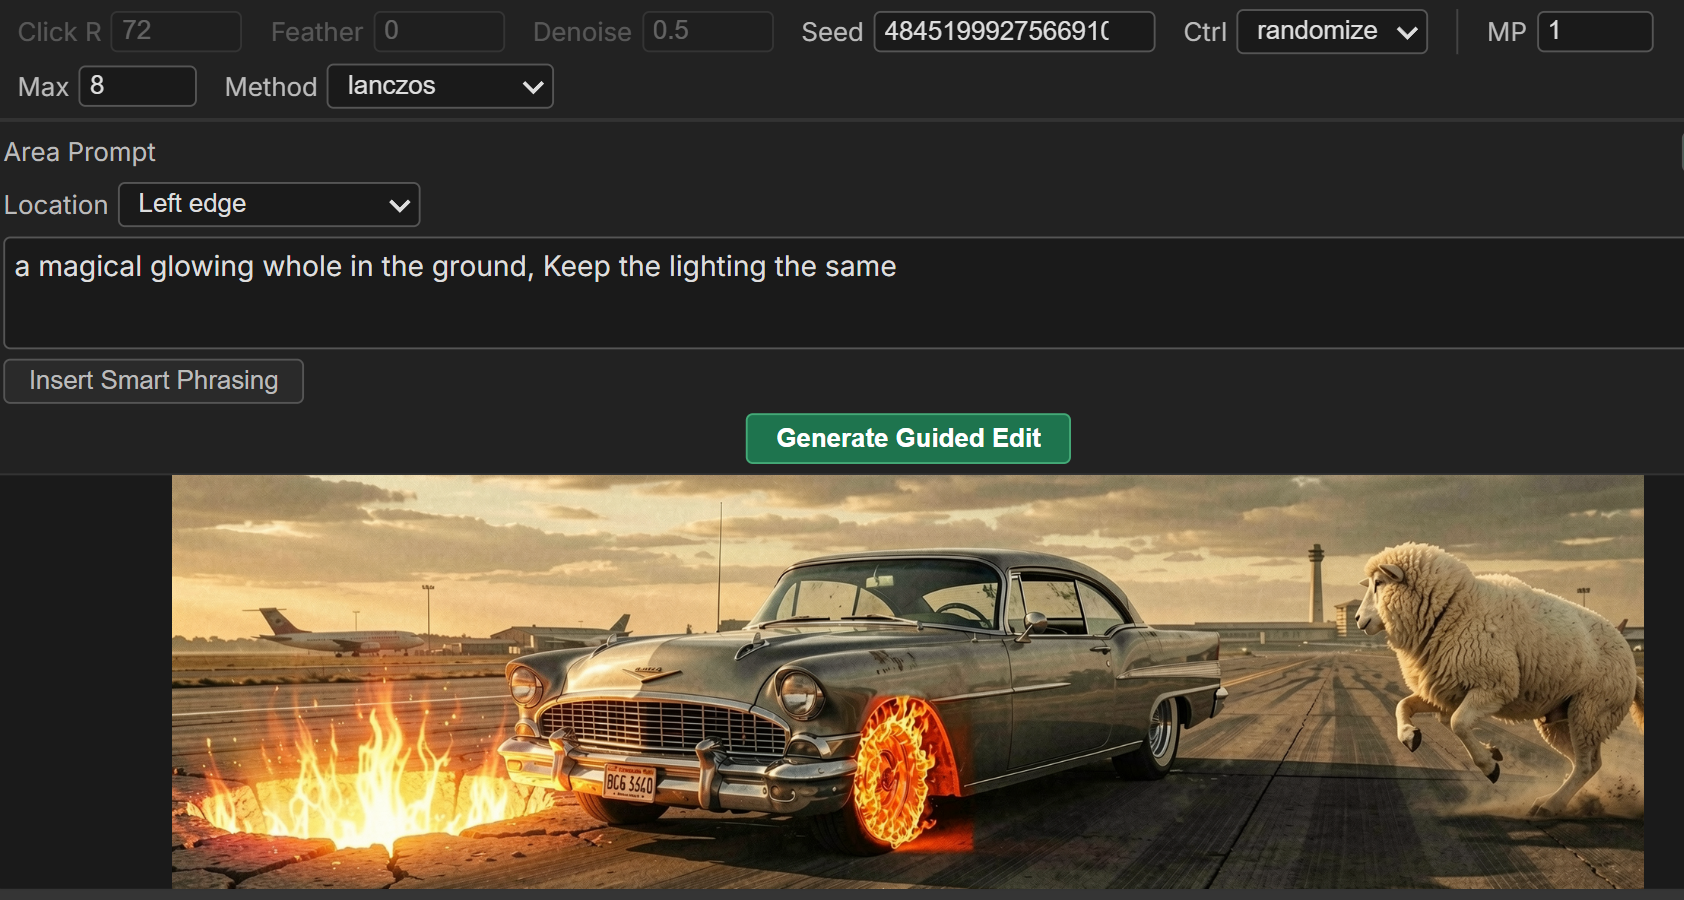Open the Ctrl randomize dropdown

[x=1332, y=31]
